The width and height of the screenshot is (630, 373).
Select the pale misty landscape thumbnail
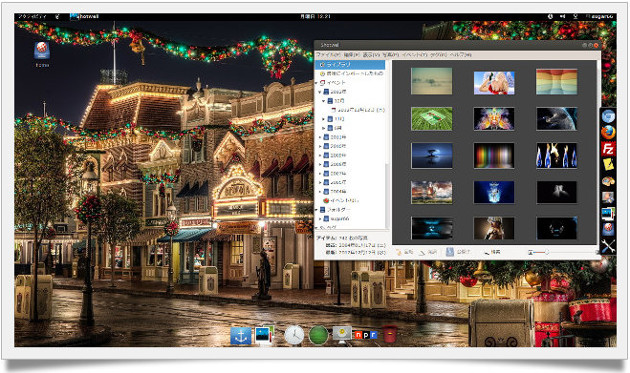point(432,81)
